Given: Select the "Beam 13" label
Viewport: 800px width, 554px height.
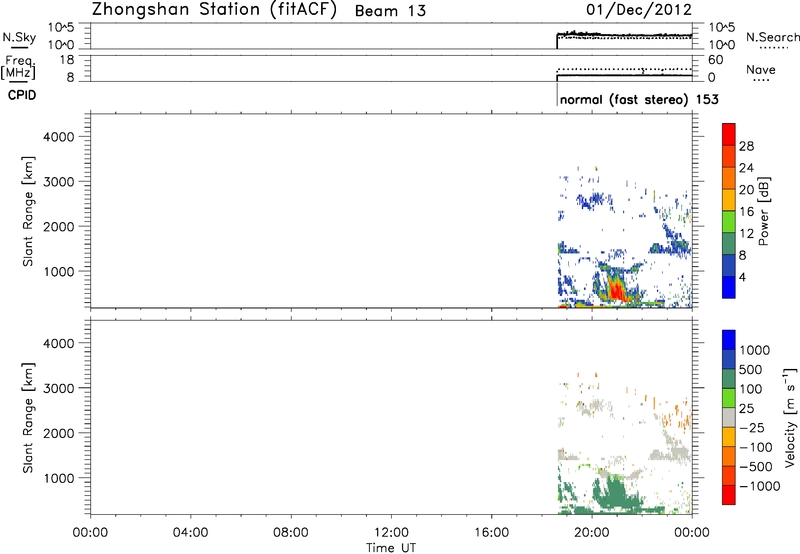Looking at the screenshot, I should tap(390, 11).
